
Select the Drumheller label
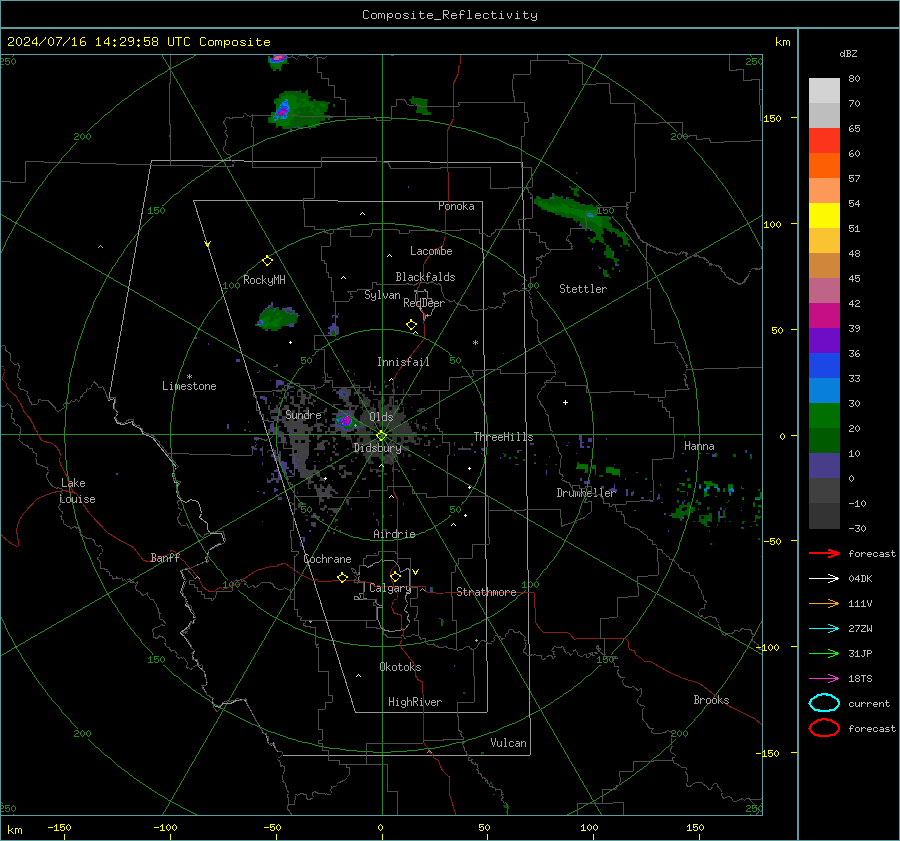(x=586, y=493)
